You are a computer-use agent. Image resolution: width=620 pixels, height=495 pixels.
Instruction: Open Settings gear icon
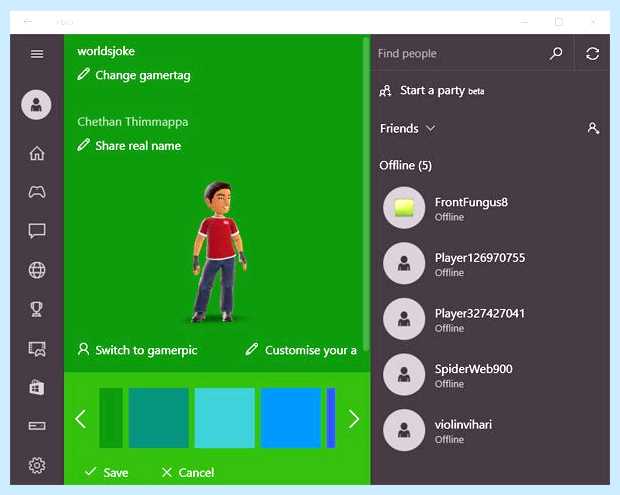(x=37, y=465)
